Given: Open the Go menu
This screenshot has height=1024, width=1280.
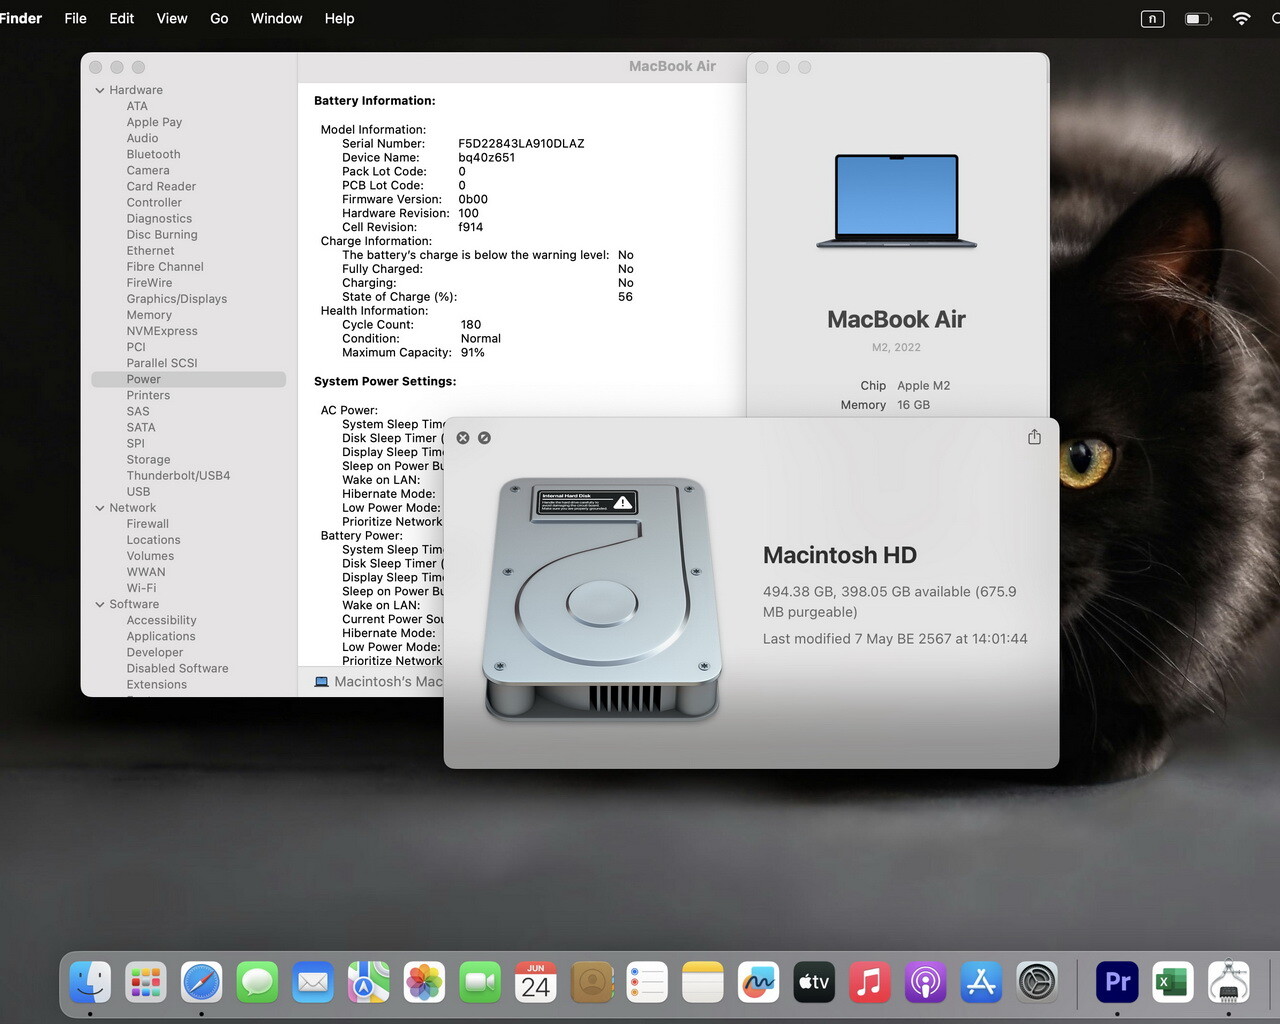Looking at the screenshot, I should [219, 18].
